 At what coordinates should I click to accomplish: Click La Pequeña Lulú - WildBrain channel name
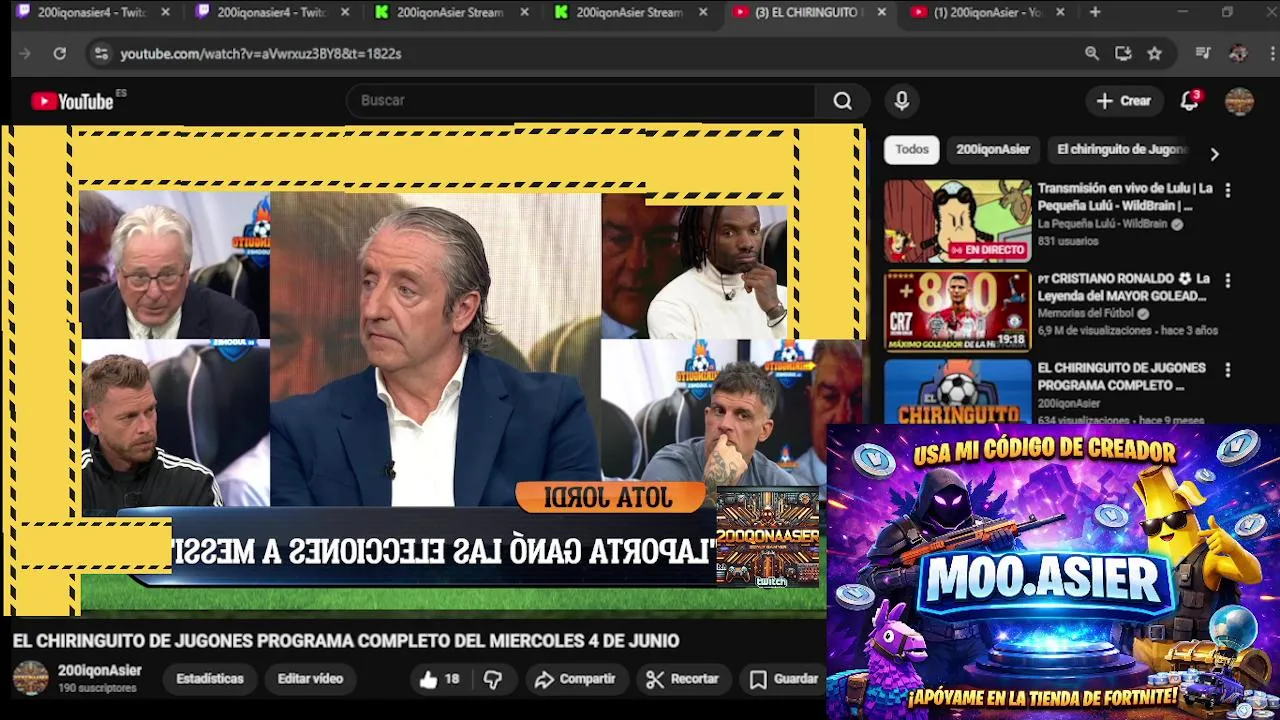pos(1102,224)
